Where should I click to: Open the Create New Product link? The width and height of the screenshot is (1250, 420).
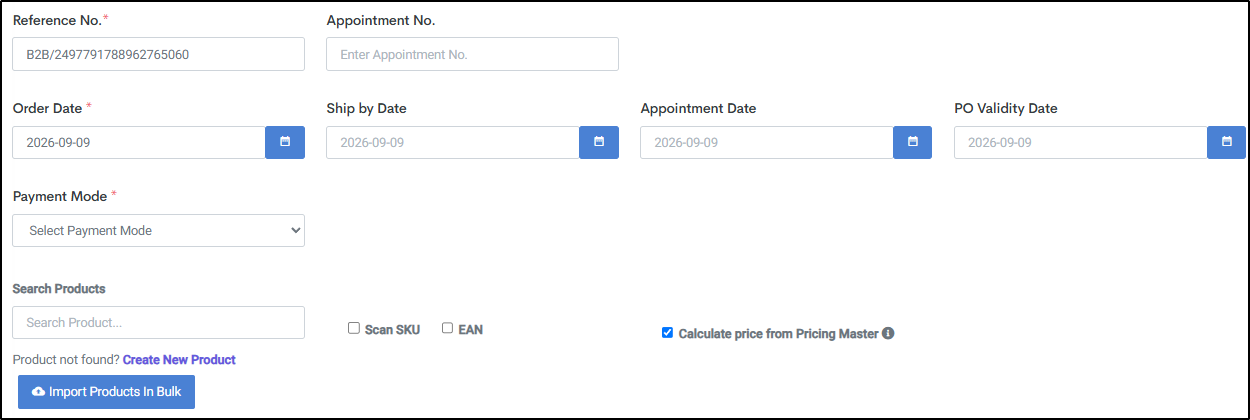(179, 359)
